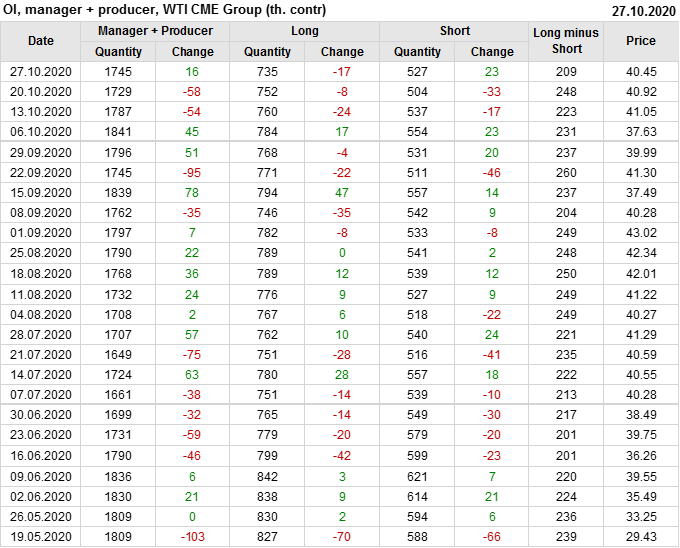The image size is (680, 548).
Task: Click the report date in top-right corner
Action: pyautogui.click(x=644, y=10)
